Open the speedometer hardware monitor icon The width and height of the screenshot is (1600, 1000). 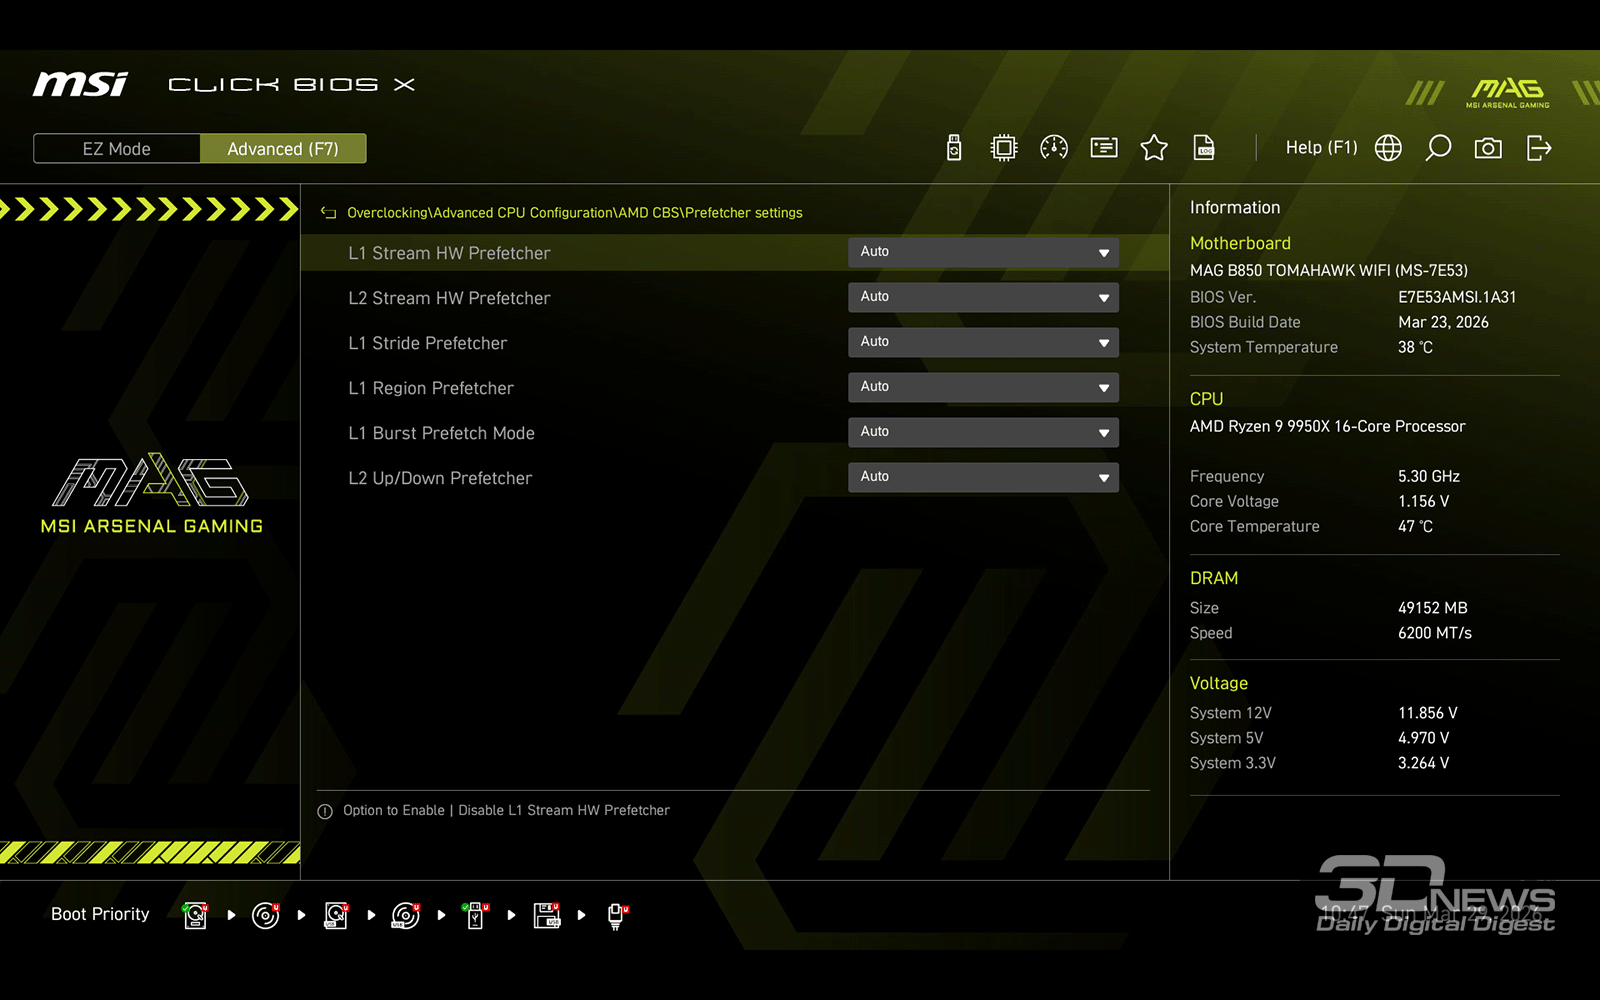click(x=1054, y=148)
